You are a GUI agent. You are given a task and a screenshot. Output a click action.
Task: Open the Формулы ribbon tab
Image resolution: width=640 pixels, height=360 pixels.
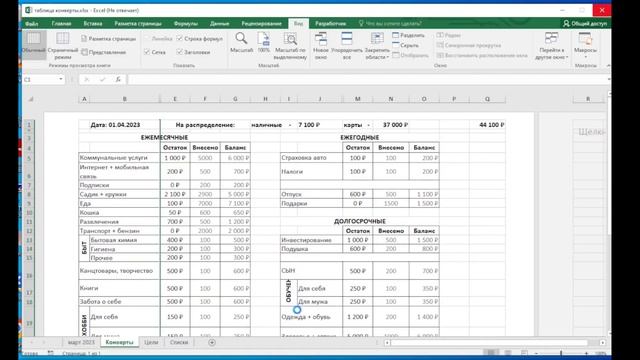pyautogui.click(x=186, y=24)
